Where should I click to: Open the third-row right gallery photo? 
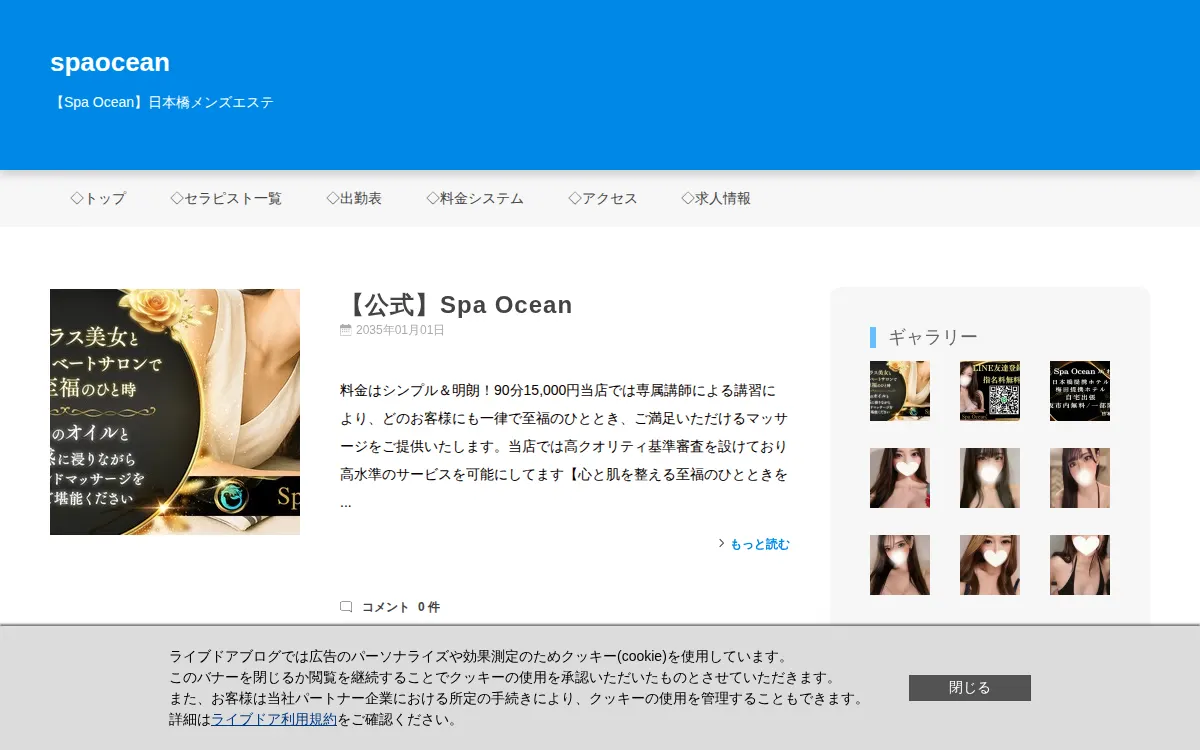[x=1080, y=565]
